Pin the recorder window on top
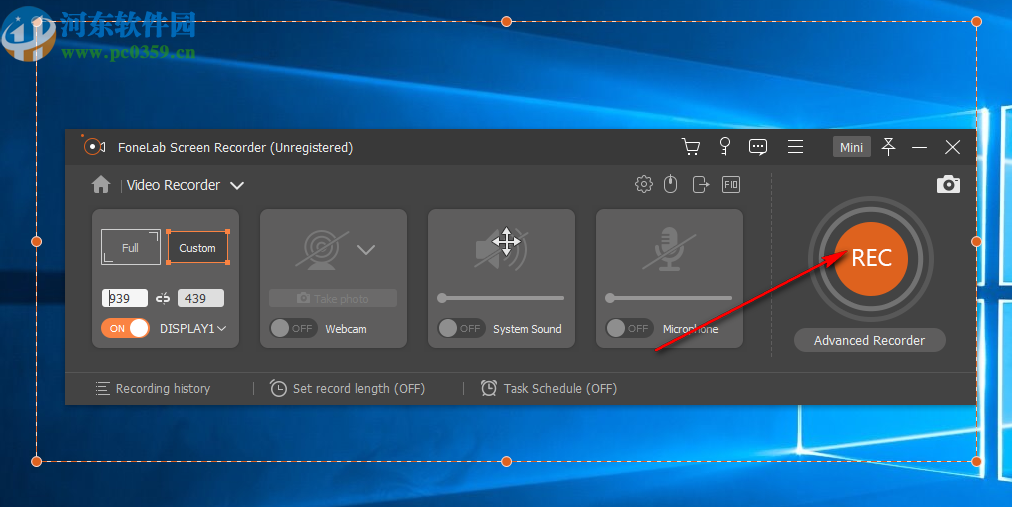Viewport: 1012px width, 507px height. [x=889, y=147]
